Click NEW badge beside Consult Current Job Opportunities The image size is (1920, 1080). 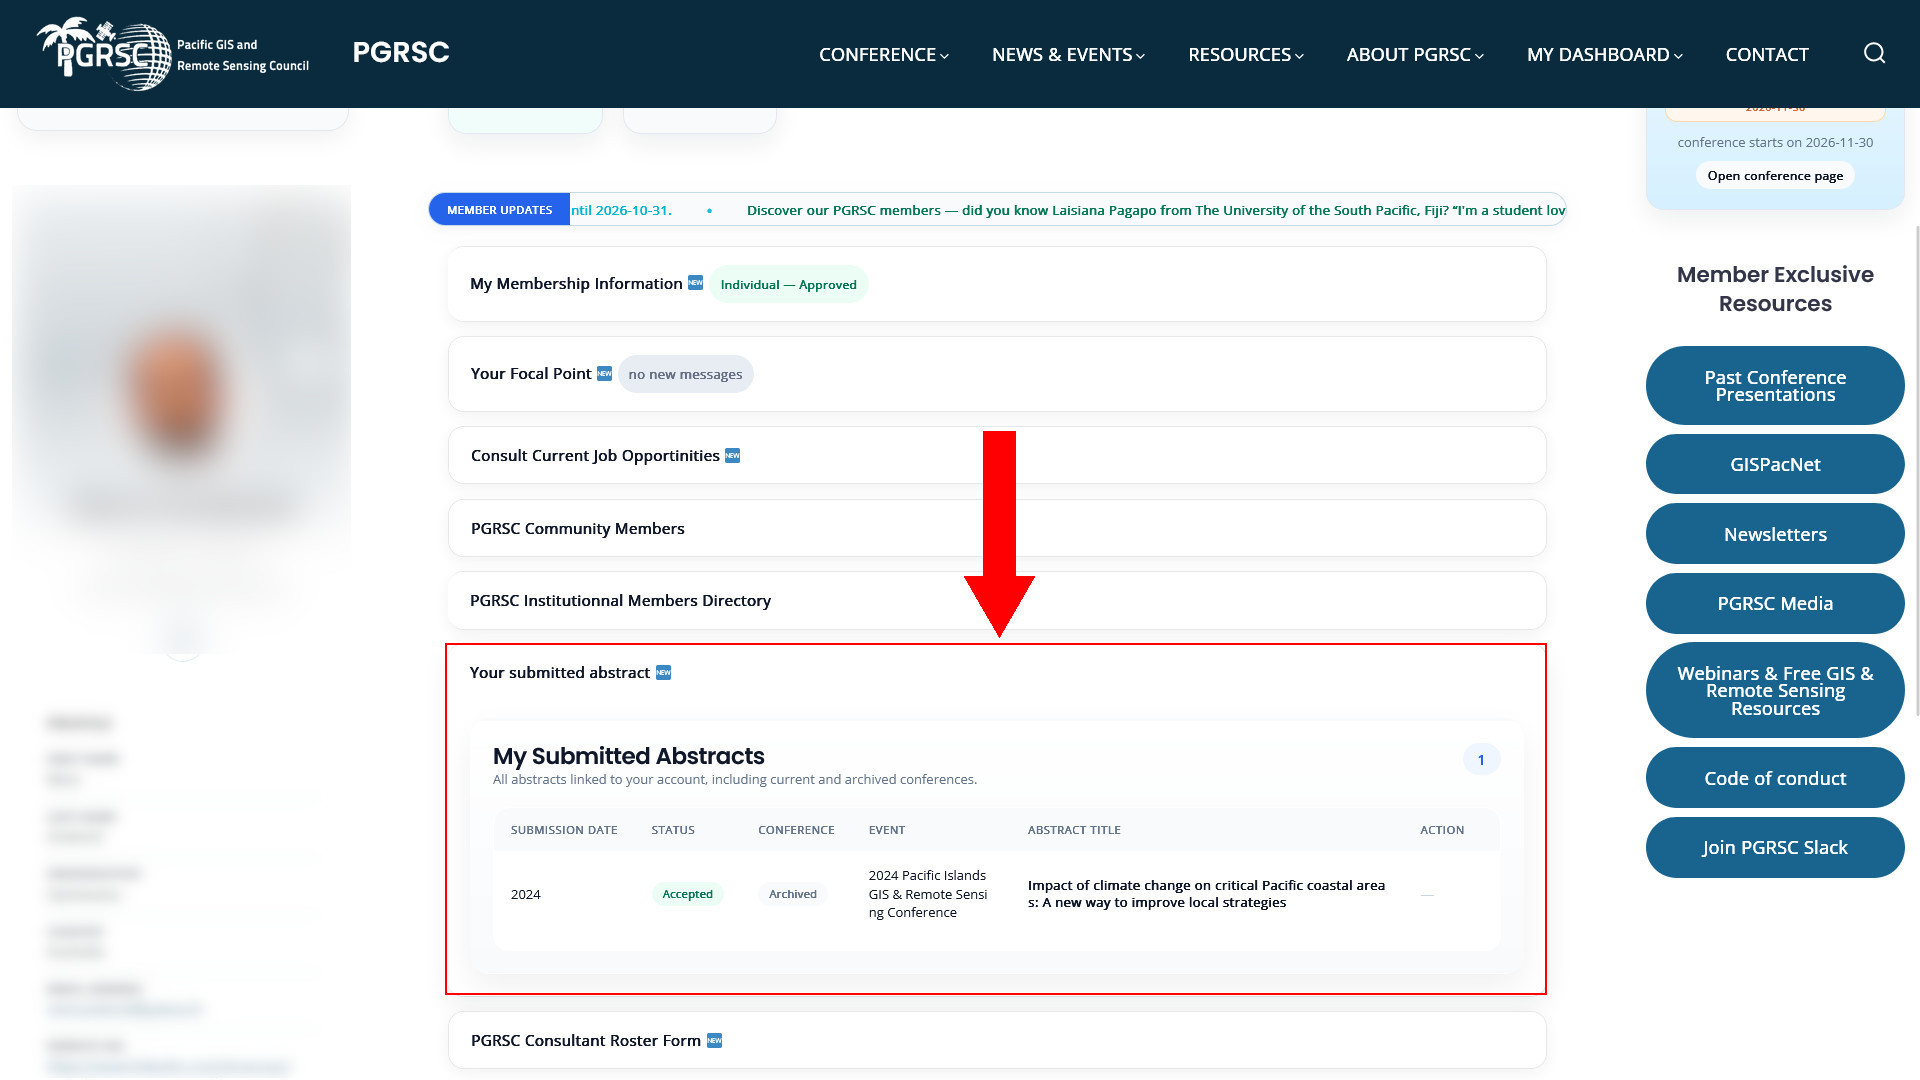tap(732, 455)
